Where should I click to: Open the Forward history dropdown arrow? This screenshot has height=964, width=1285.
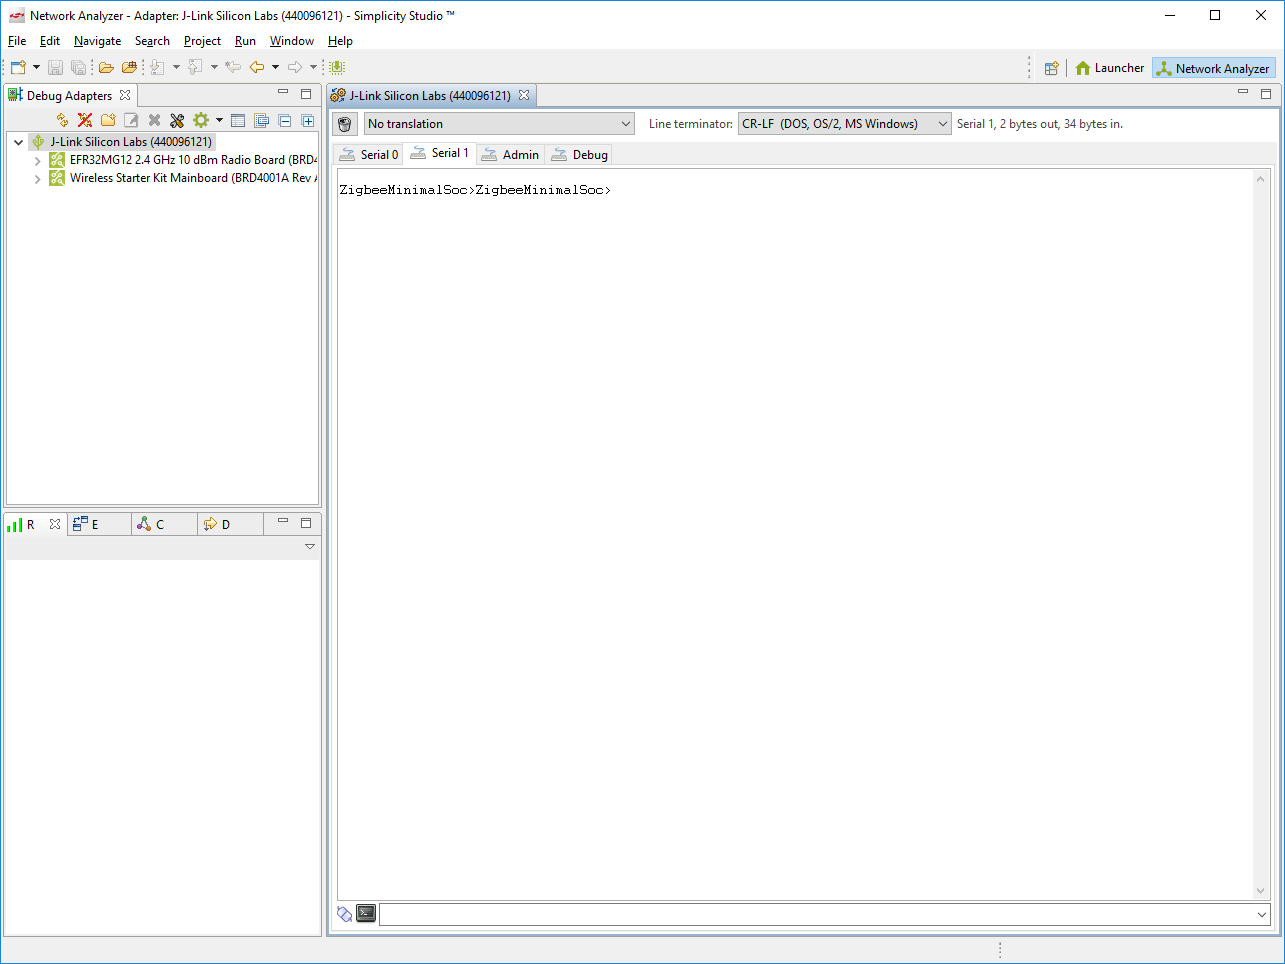313,67
